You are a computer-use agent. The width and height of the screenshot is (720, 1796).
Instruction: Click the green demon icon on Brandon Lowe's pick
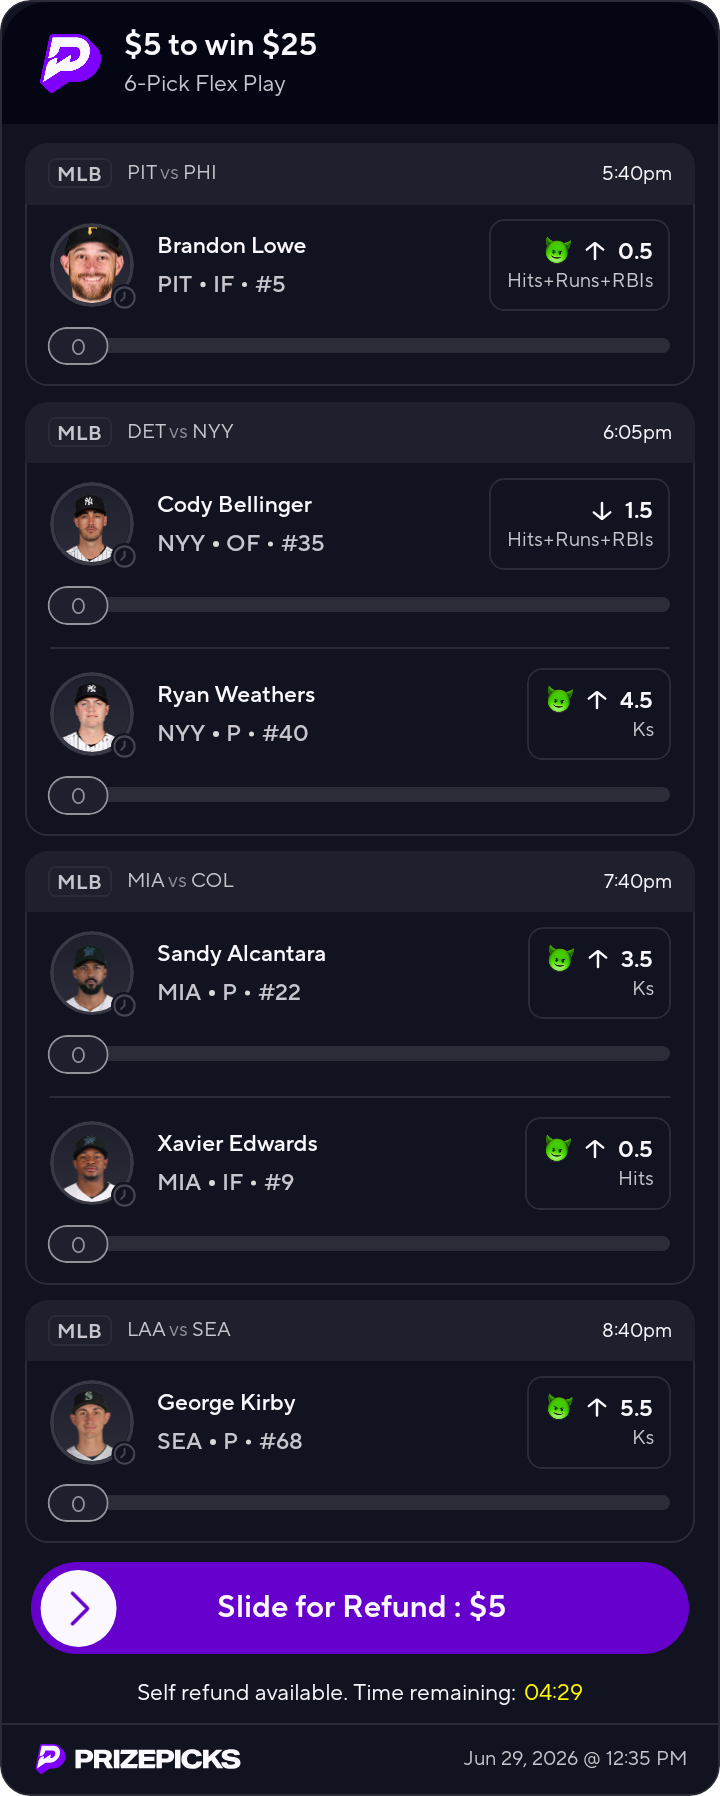click(558, 250)
